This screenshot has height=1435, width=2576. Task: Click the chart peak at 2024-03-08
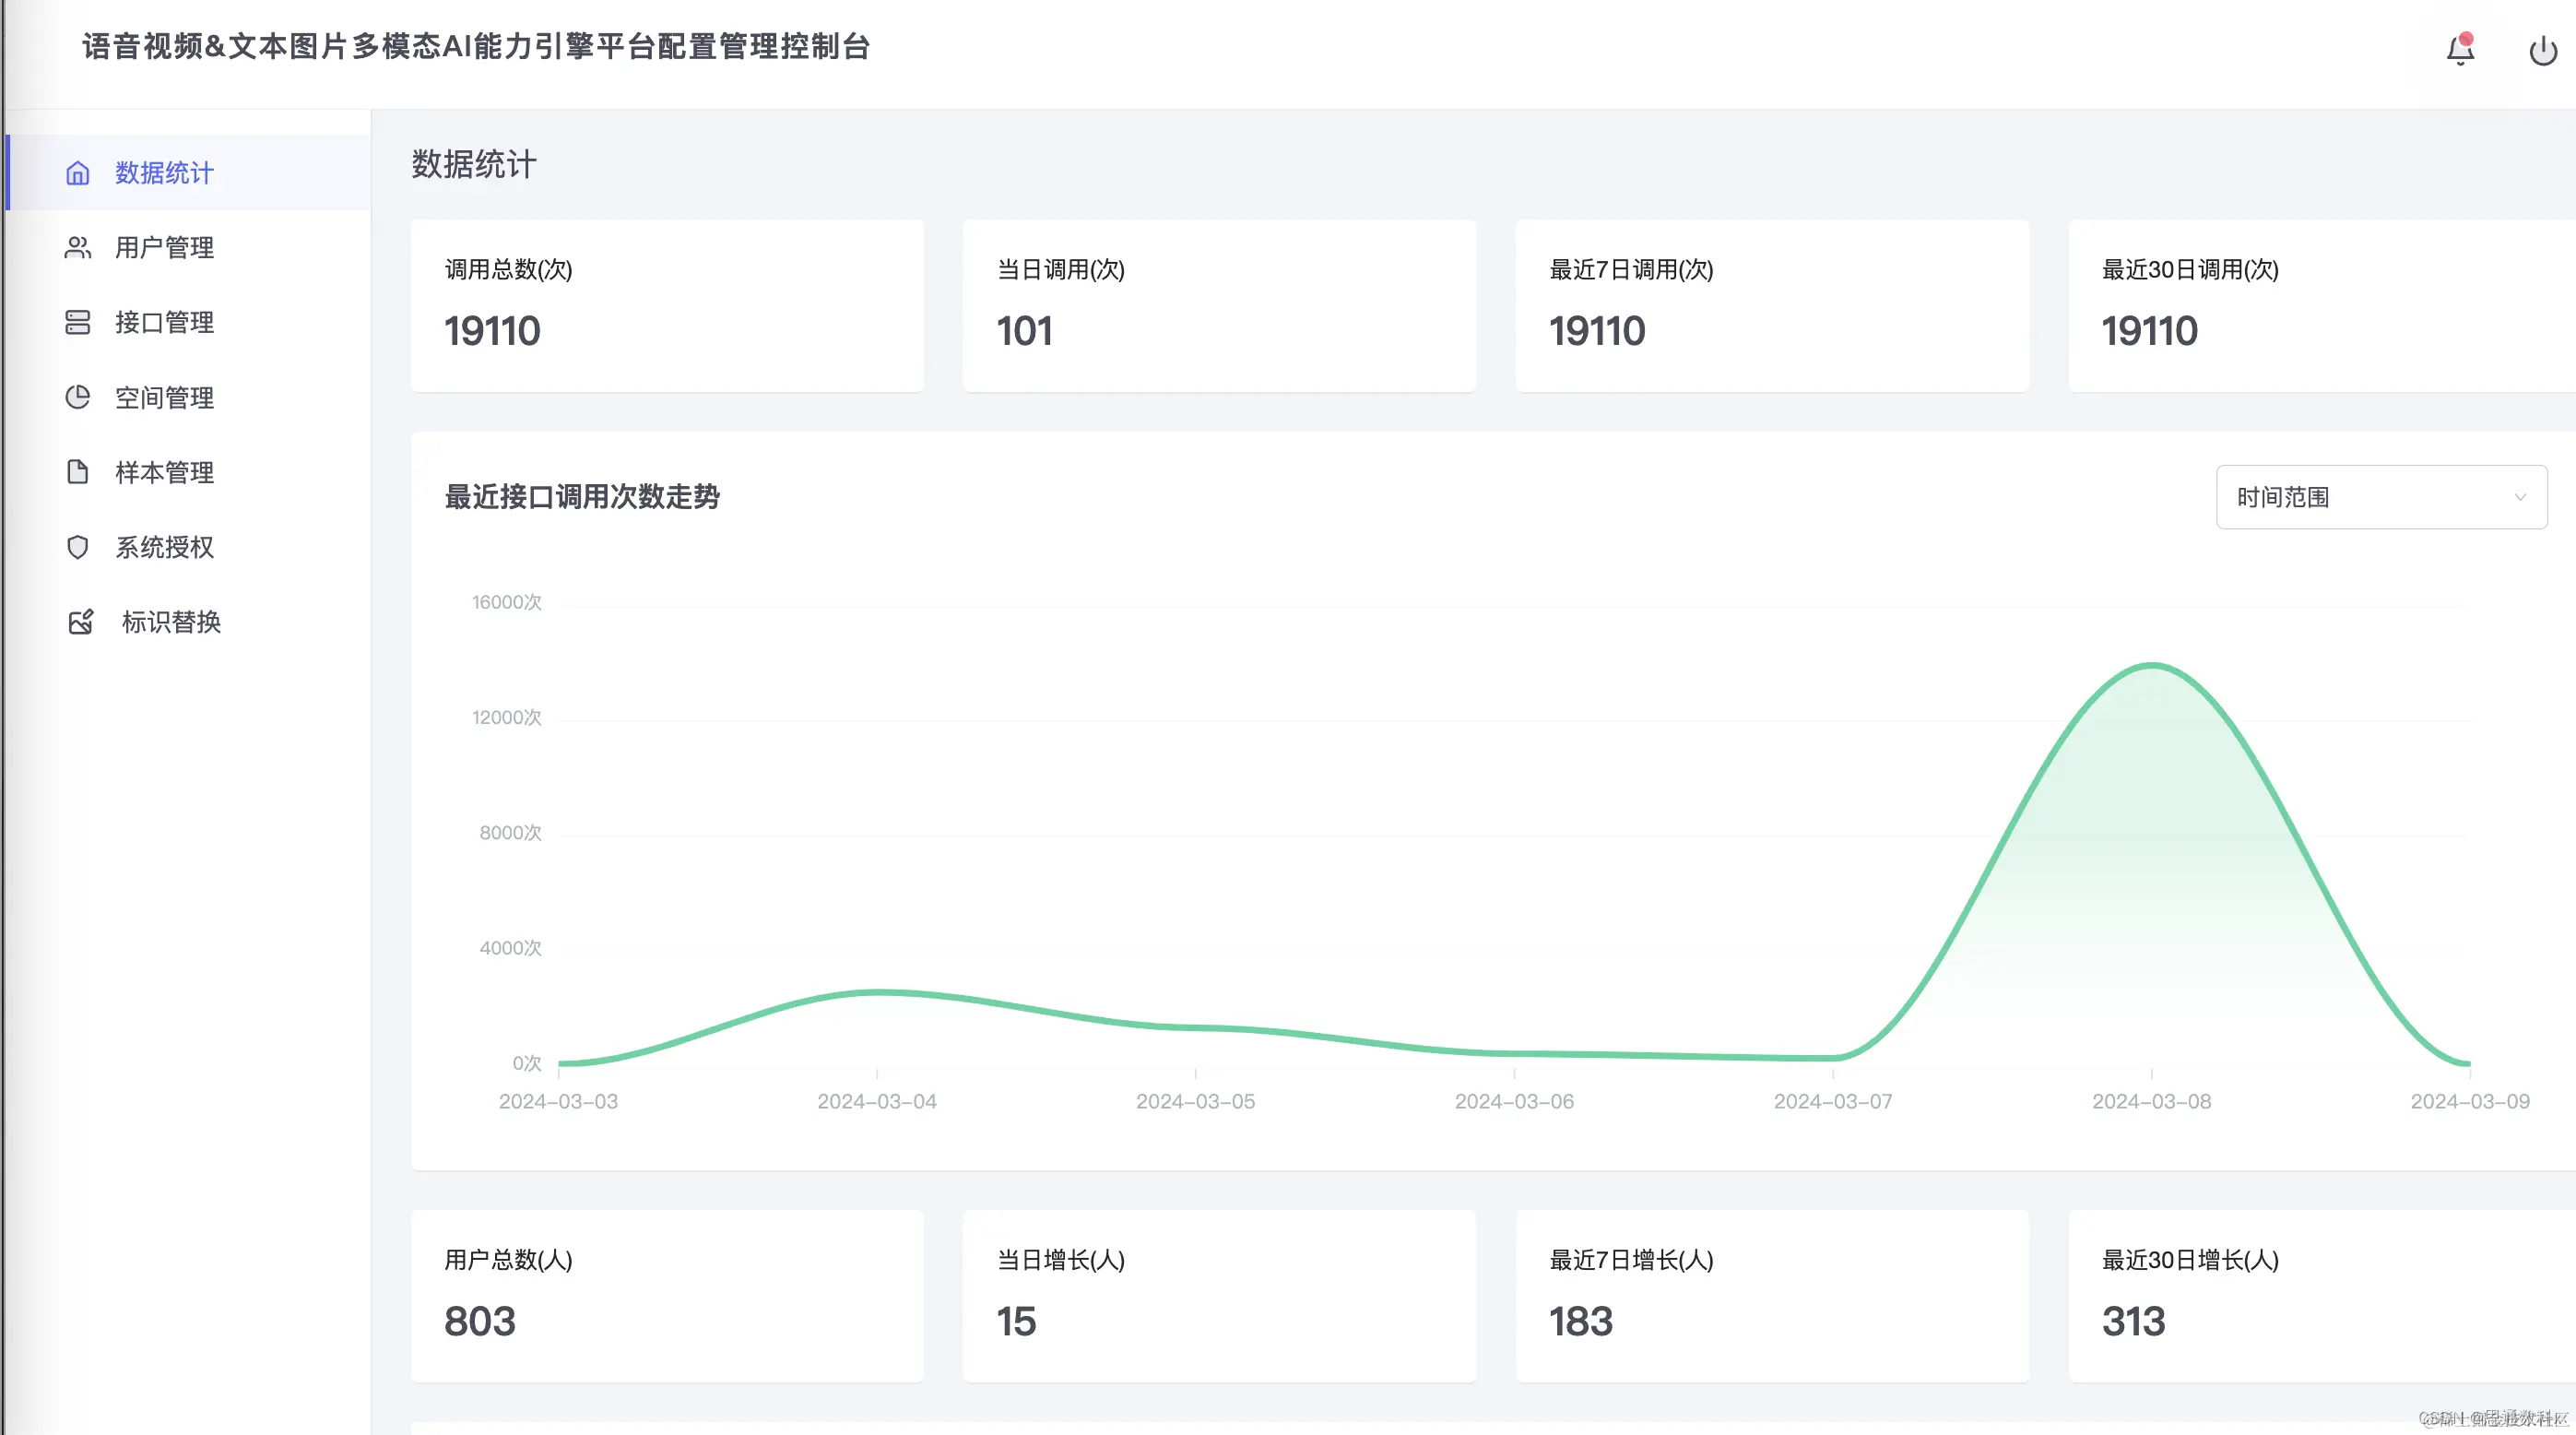[2152, 665]
